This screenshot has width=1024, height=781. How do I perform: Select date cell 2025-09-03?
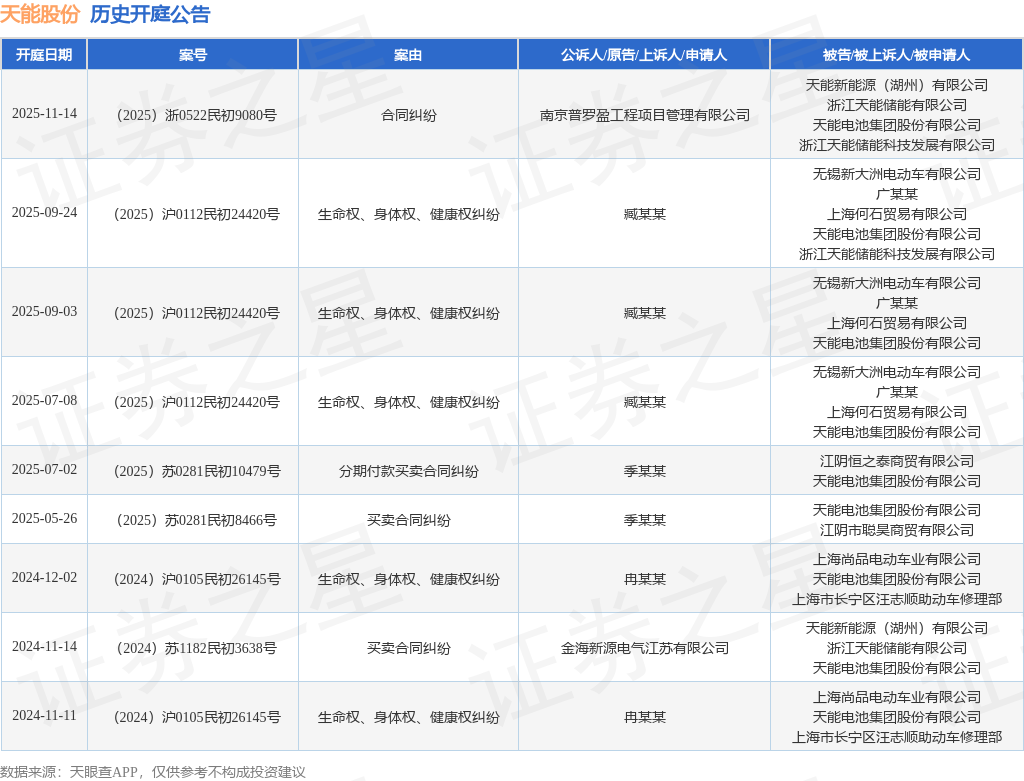click(x=44, y=311)
